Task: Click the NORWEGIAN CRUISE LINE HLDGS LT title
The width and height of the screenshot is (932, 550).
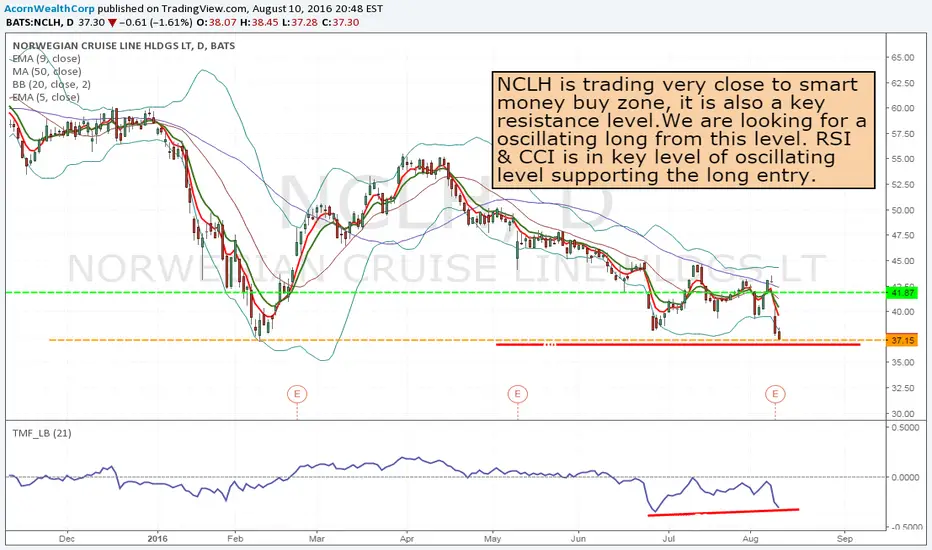Action: click(x=124, y=46)
